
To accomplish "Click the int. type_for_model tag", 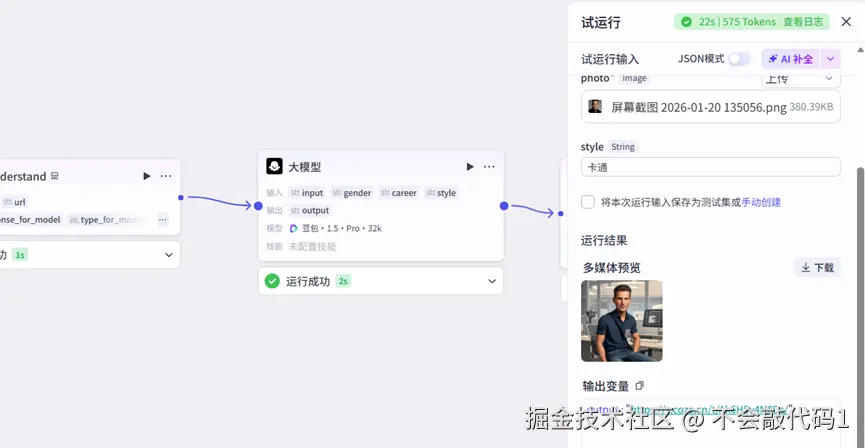I will [104, 220].
